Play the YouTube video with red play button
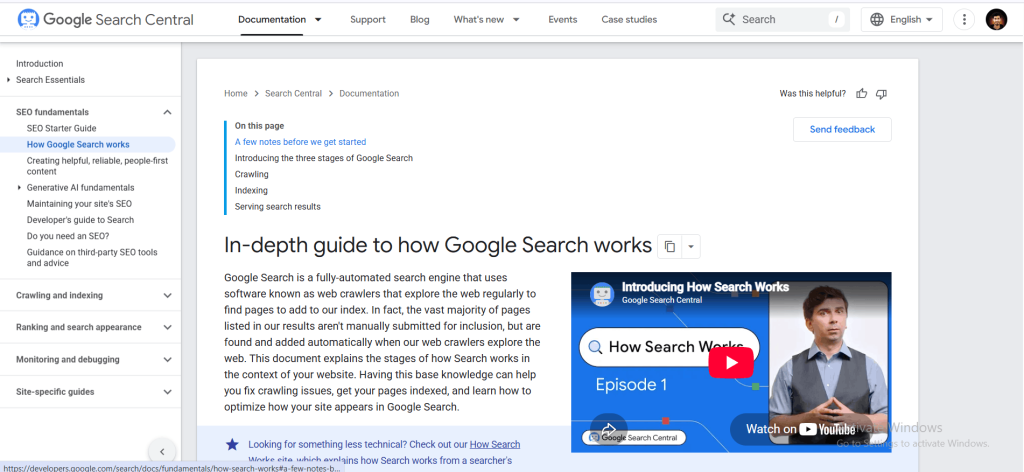The height and width of the screenshot is (472, 1024). coord(731,362)
